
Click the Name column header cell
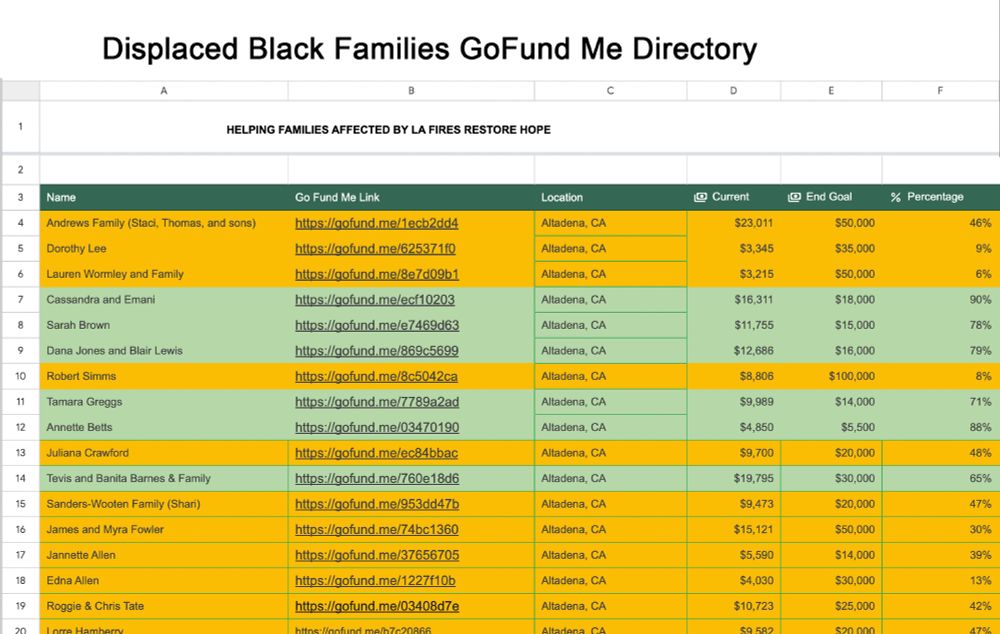[164, 197]
